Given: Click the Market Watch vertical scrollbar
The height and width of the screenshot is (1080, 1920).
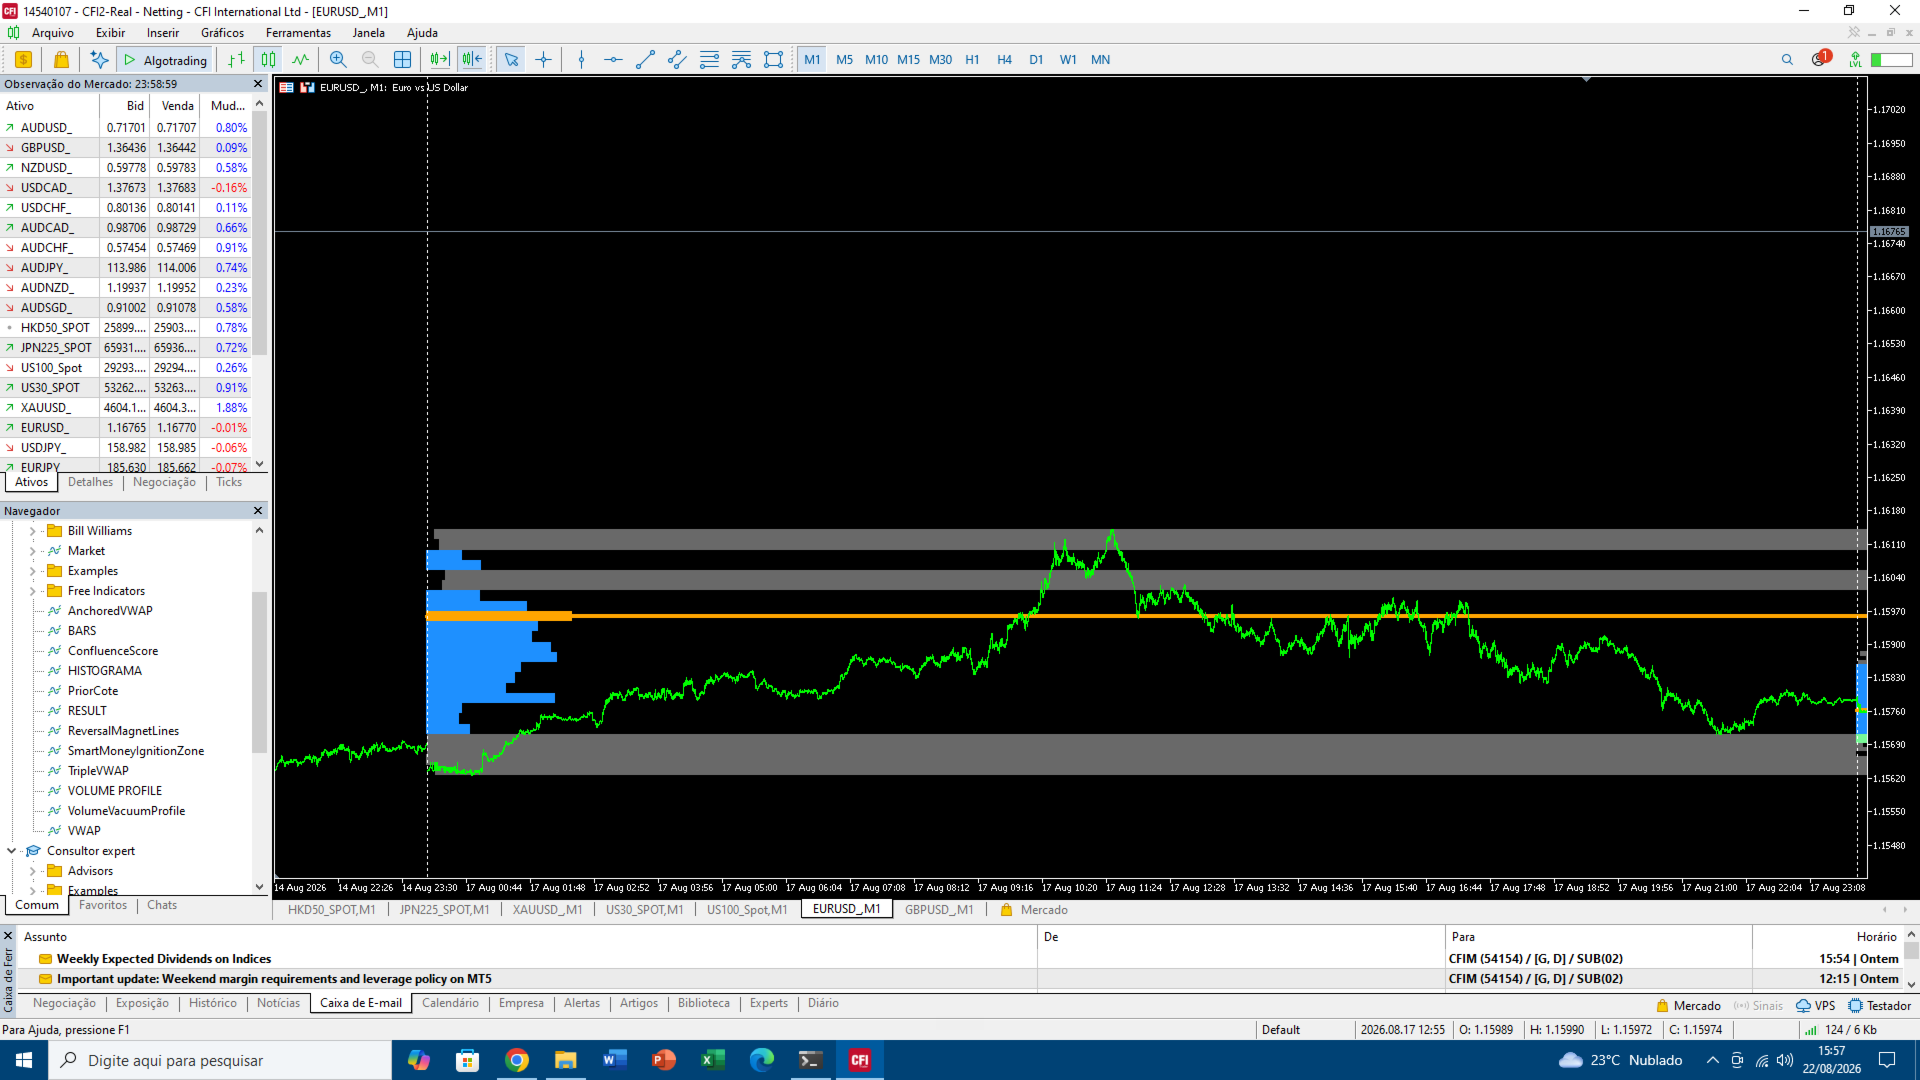Looking at the screenshot, I should (x=260, y=235).
